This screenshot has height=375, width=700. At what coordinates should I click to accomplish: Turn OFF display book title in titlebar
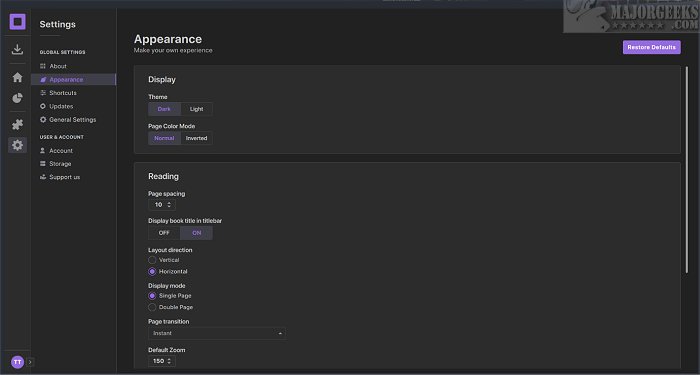click(x=164, y=233)
